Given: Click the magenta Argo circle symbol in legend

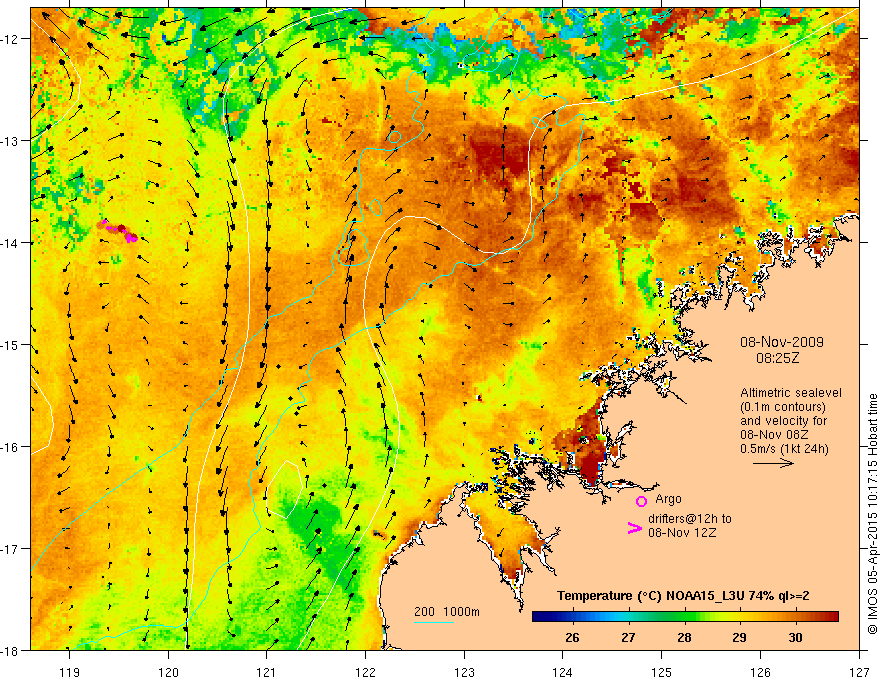Looking at the screenshot, I should [641, 501].
